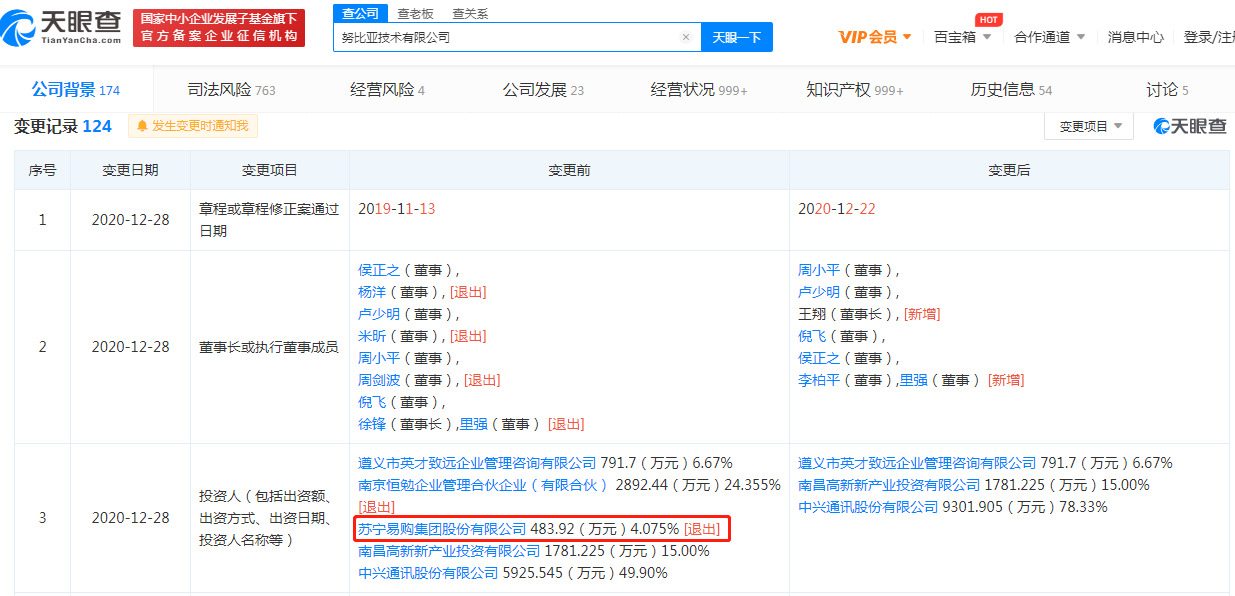
Task: Click the 章程或章程修正案通过日期 cell
Action: [x=269, y=220]
